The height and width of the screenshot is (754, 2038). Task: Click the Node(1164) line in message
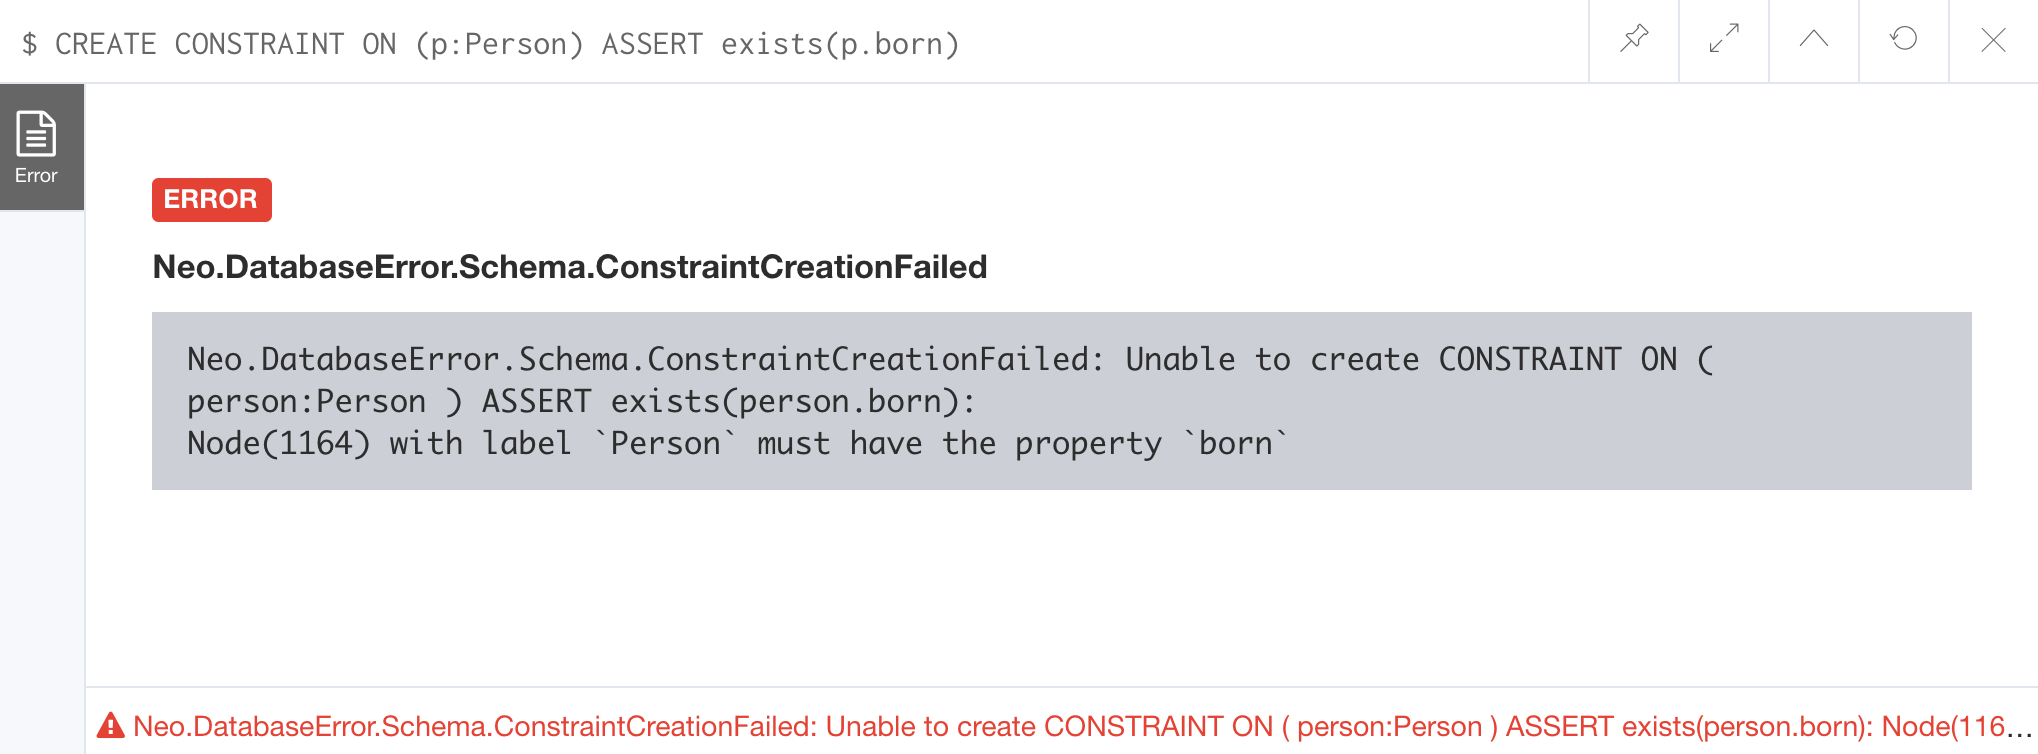(x=738, y=443)
